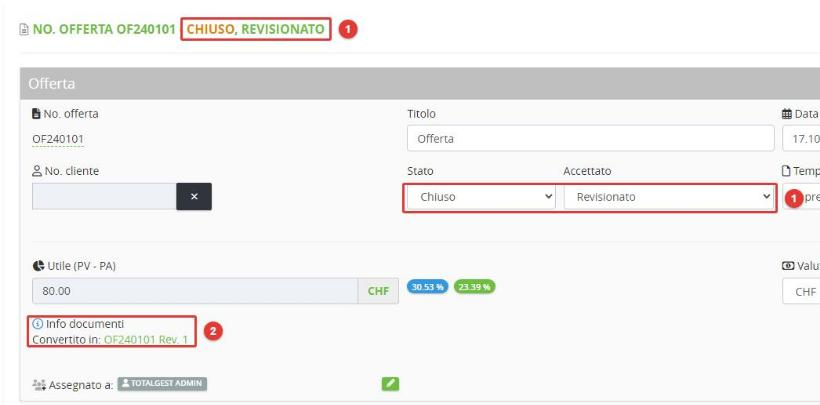
Task: Open the Accettato dropdown showing Revisionato
Action: pos(669,197)
